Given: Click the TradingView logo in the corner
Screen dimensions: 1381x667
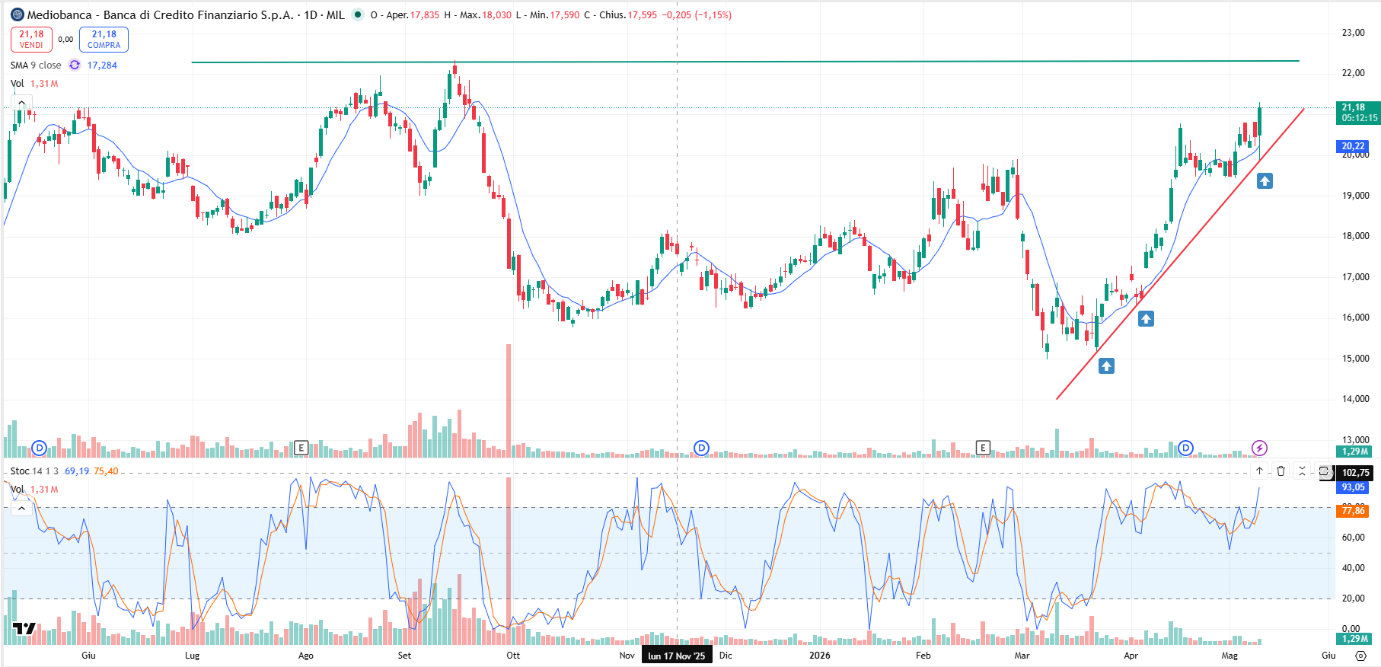Looking at the screenshot, I should 25,629.
